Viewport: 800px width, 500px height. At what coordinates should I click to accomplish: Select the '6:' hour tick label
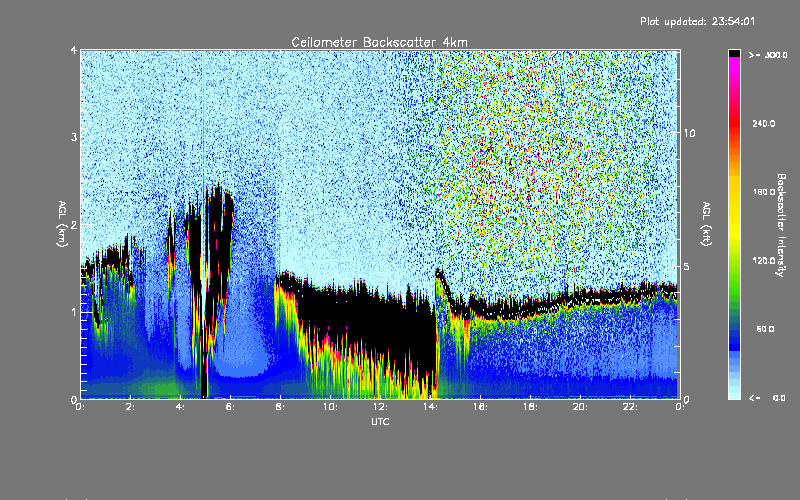click(x=231, y=407)
